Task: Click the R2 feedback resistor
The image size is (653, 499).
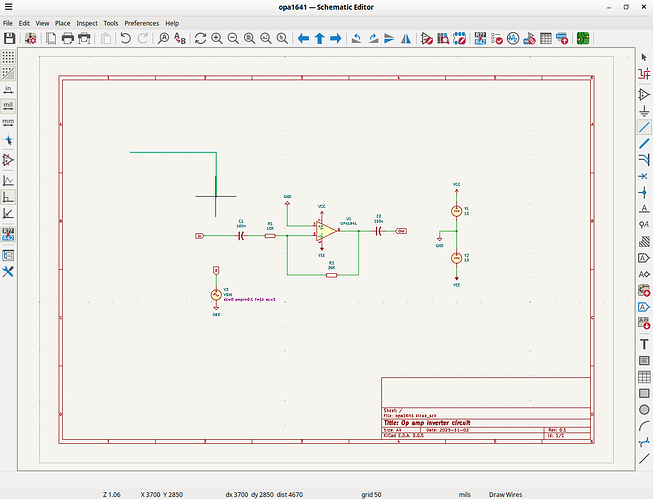Action: (x=331, y=273)
